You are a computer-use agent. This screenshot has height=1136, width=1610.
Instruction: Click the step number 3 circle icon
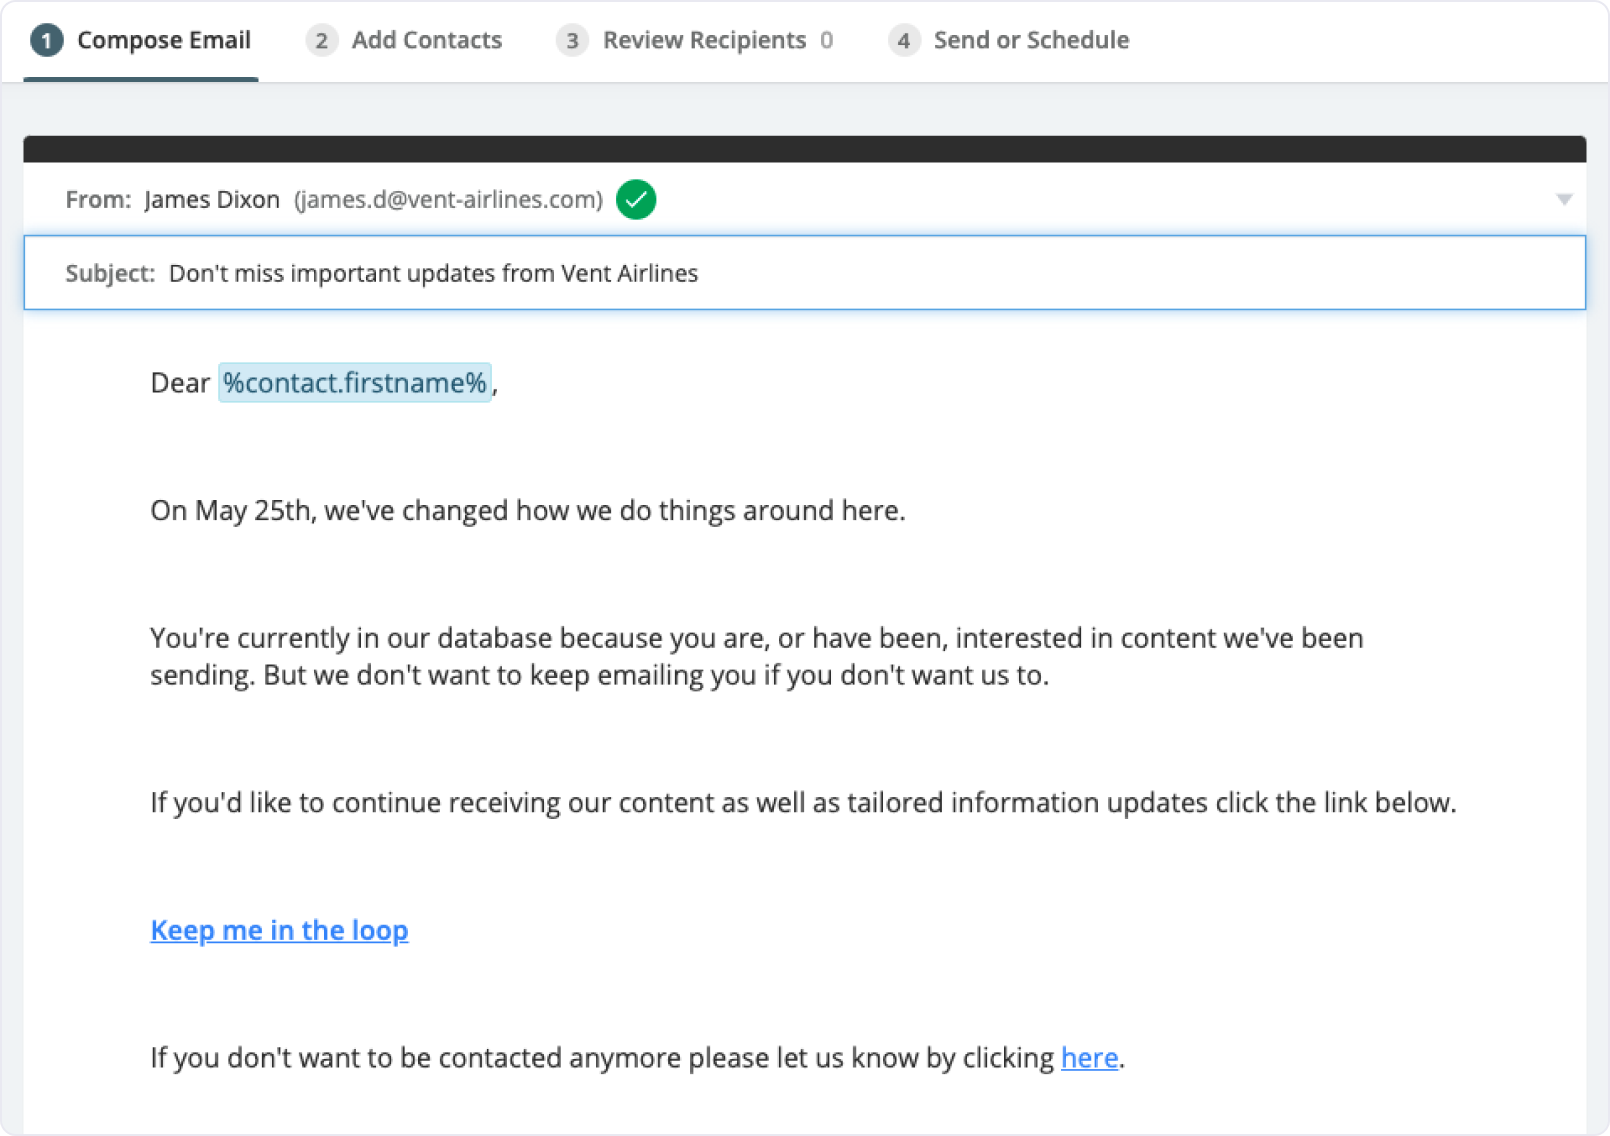pyautogui.click(x=572, y=41)
